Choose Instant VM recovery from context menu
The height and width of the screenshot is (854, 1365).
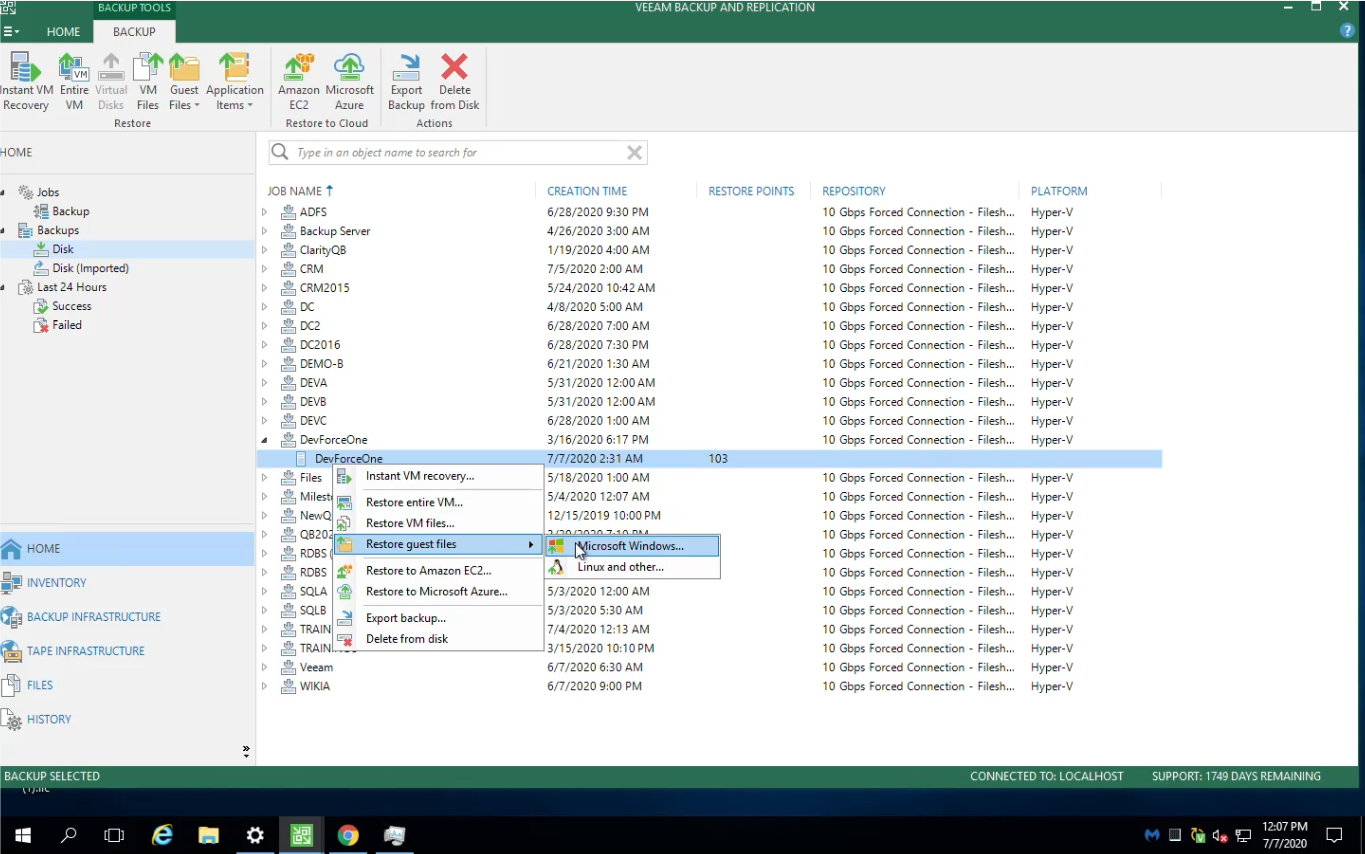click(438, 476)
